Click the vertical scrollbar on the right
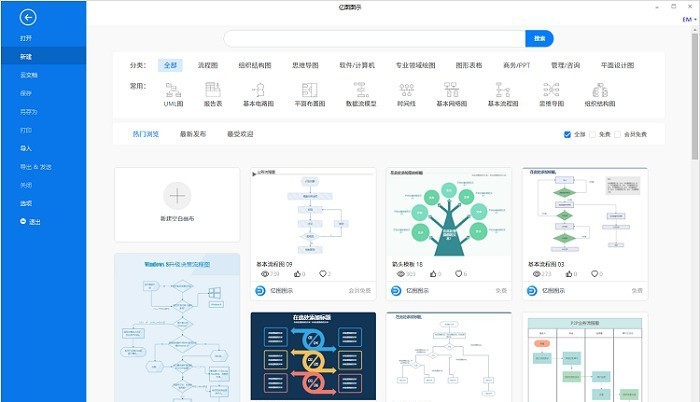 pos(695,96)
